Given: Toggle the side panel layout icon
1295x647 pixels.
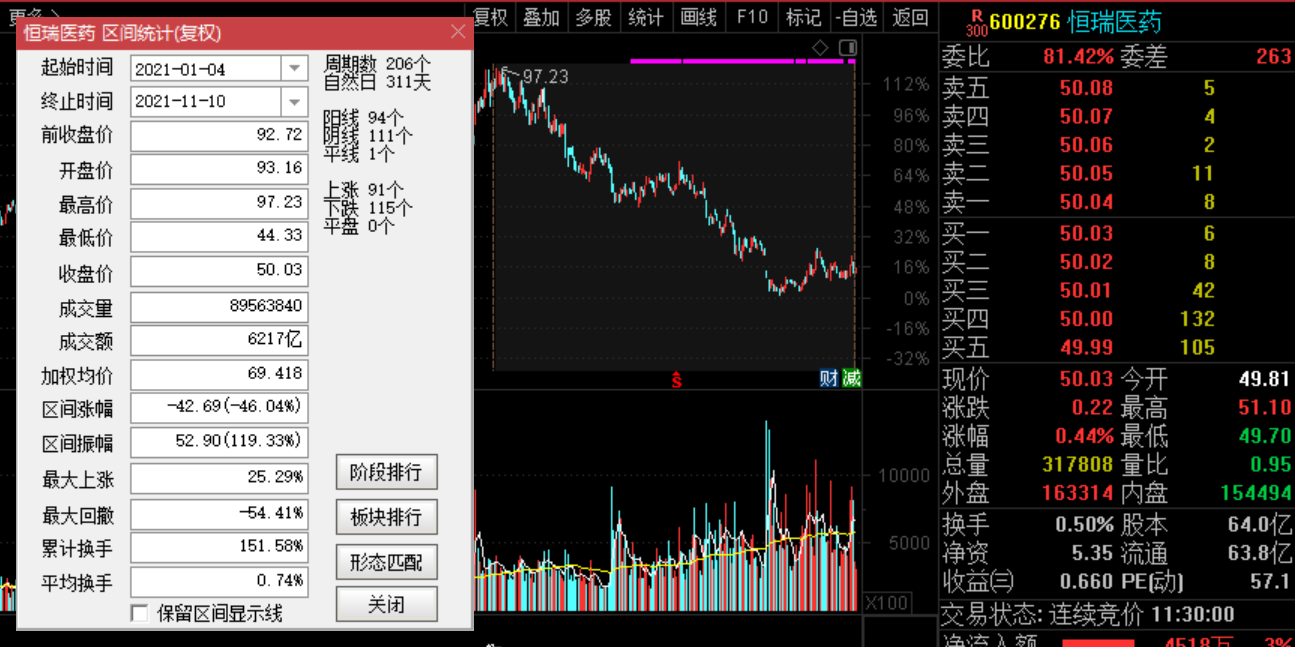Looking at the screenshot, I should (x=848, y=47).
